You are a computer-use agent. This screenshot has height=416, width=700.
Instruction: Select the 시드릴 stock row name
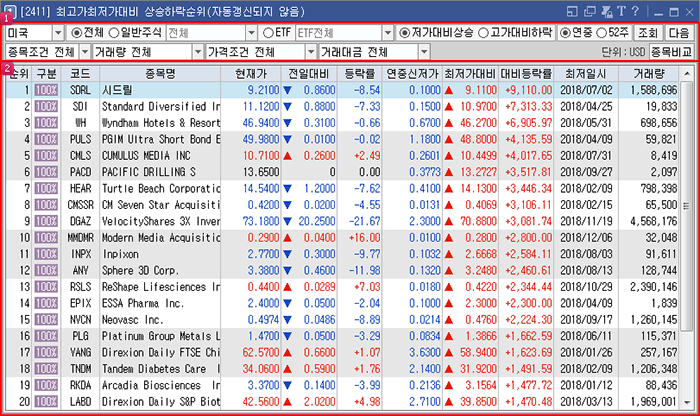pos(117,90)
